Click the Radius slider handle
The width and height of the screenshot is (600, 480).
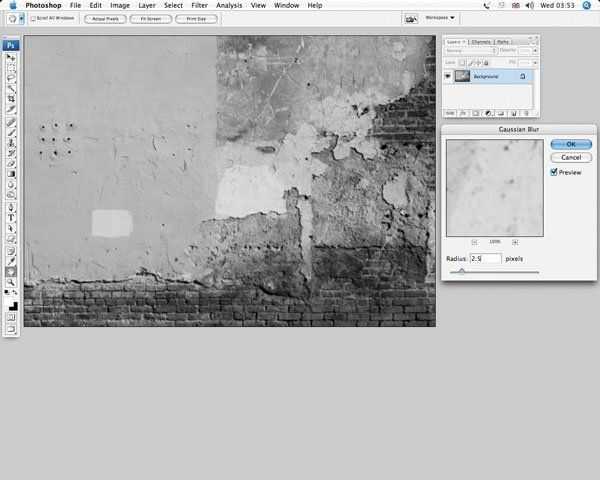[x=462, y=271]
